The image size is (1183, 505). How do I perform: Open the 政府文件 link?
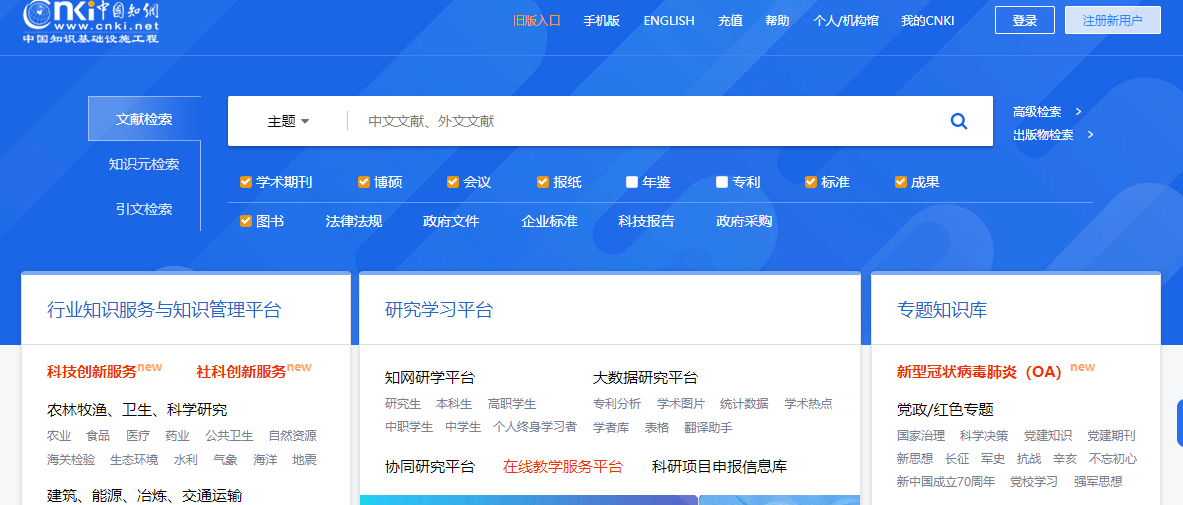pyautogui.click(x=451, y=221)
